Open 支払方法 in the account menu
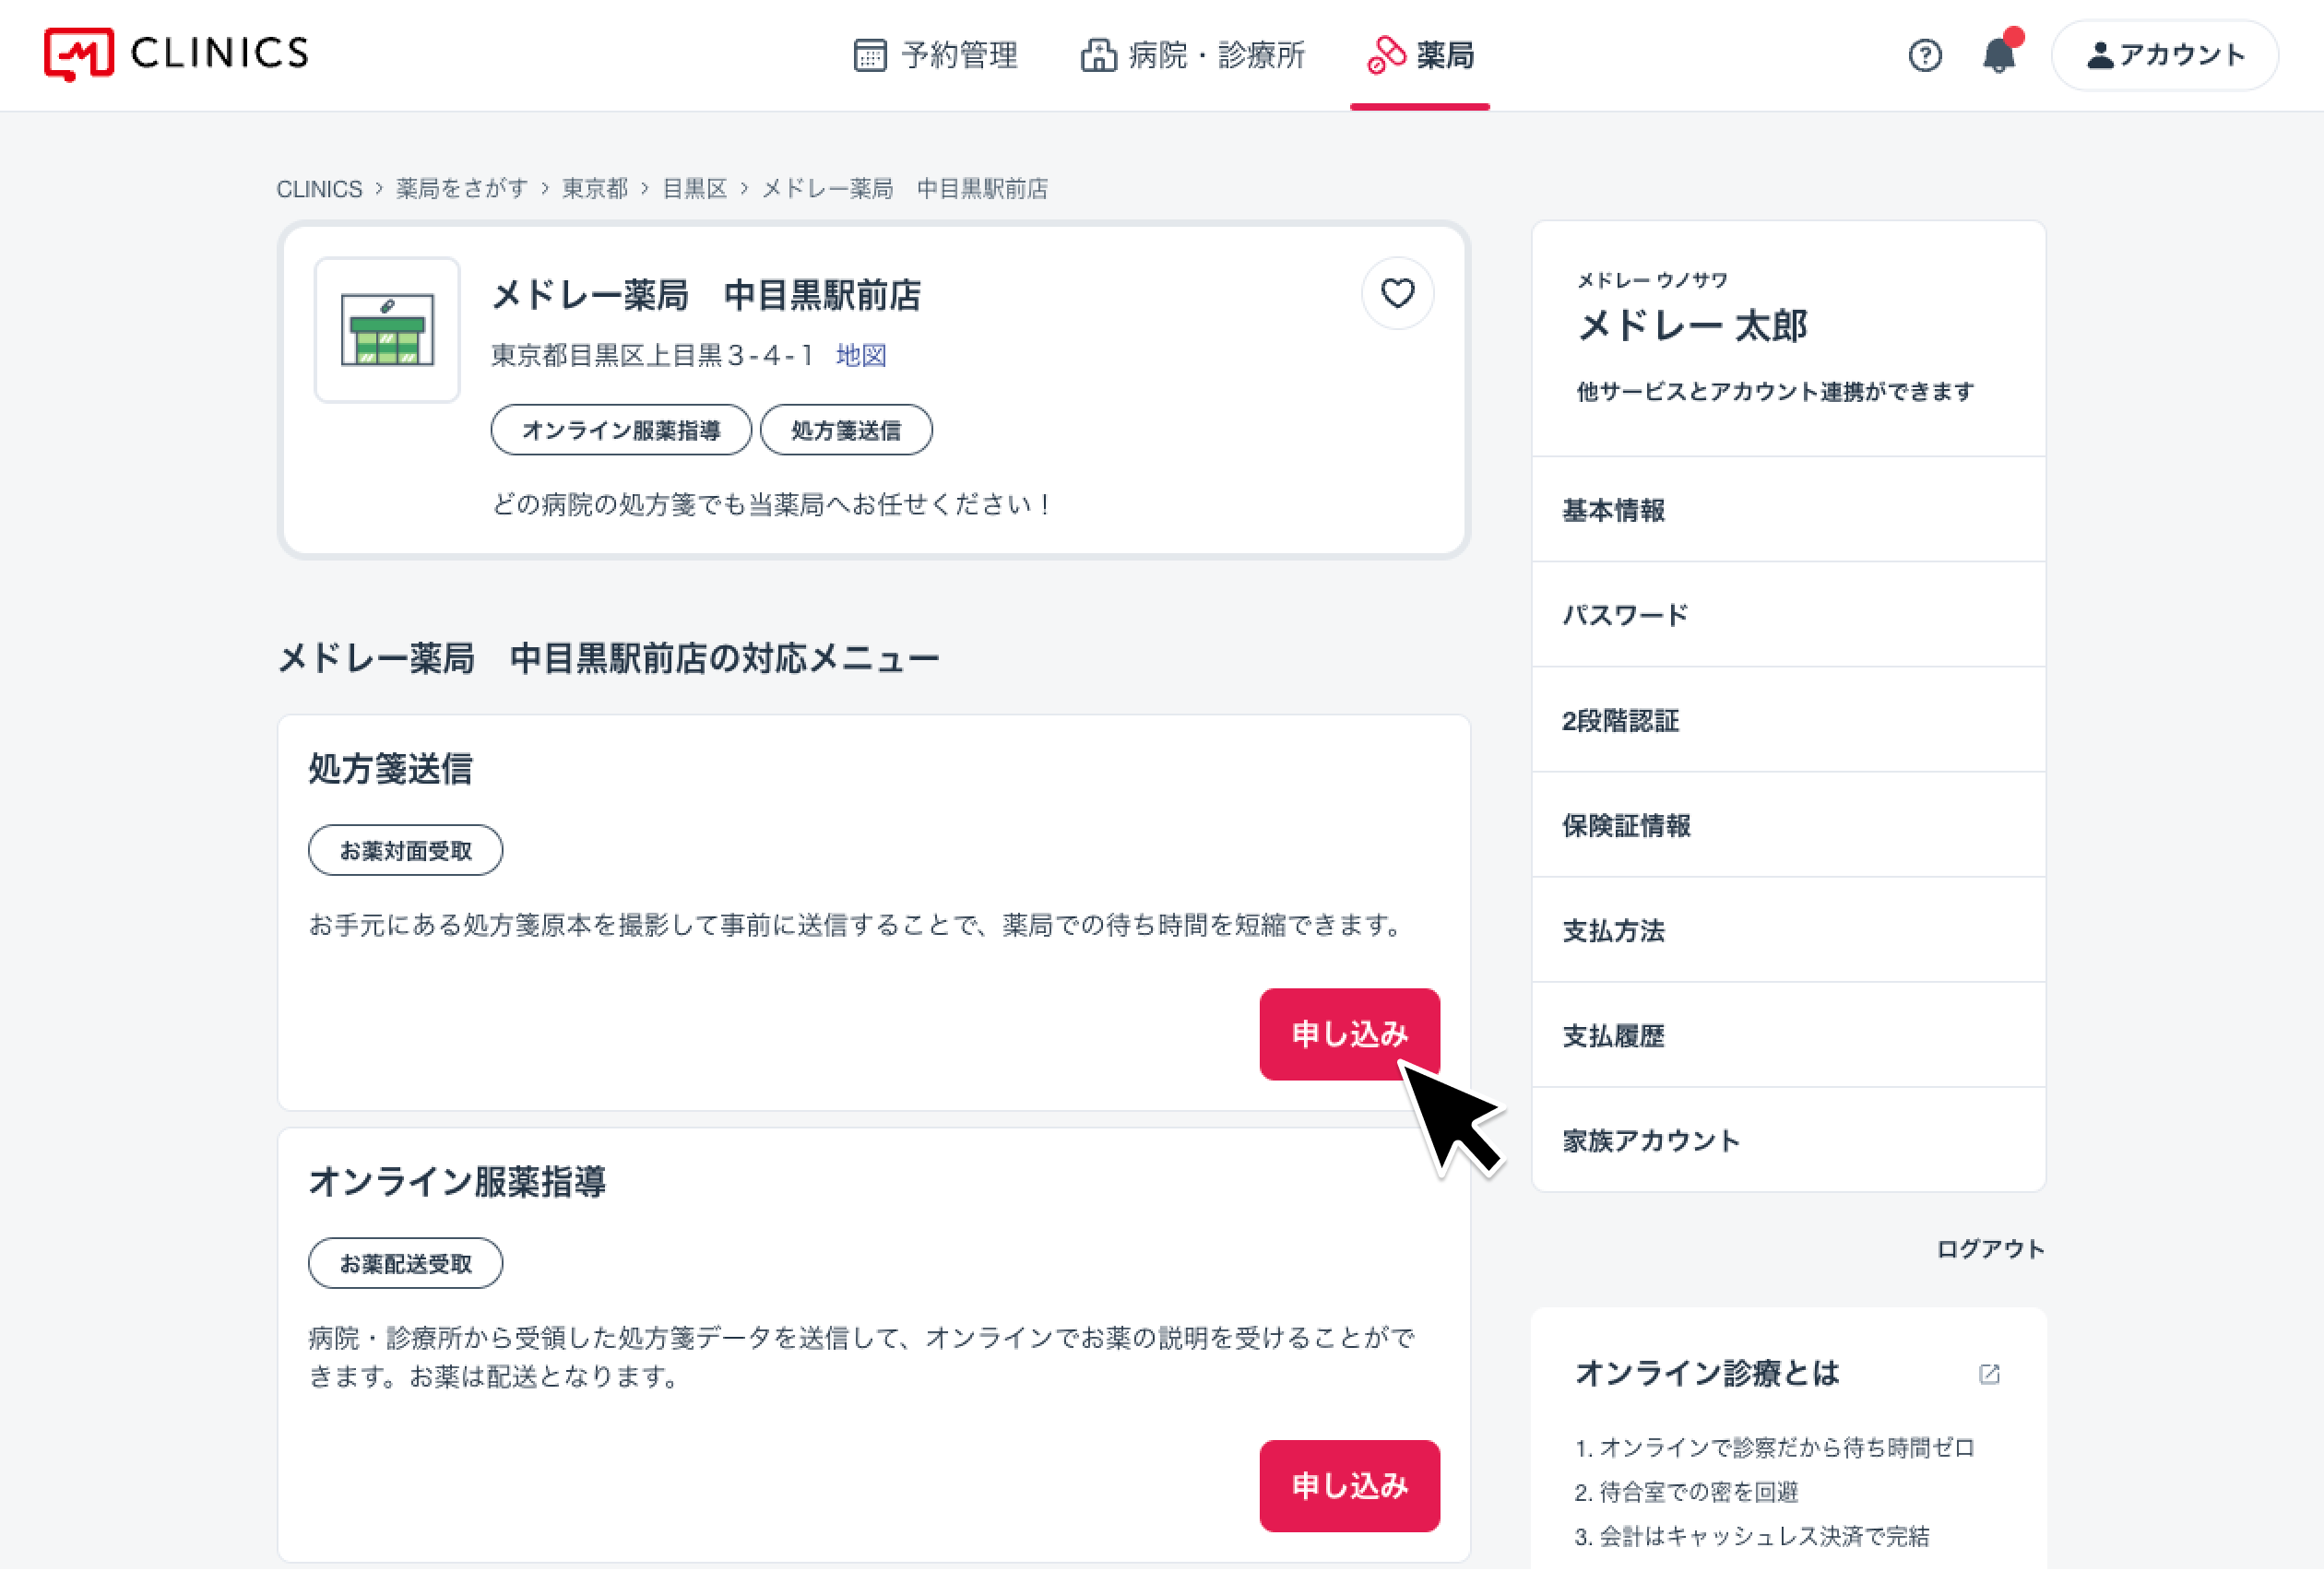 [1788, 931]
